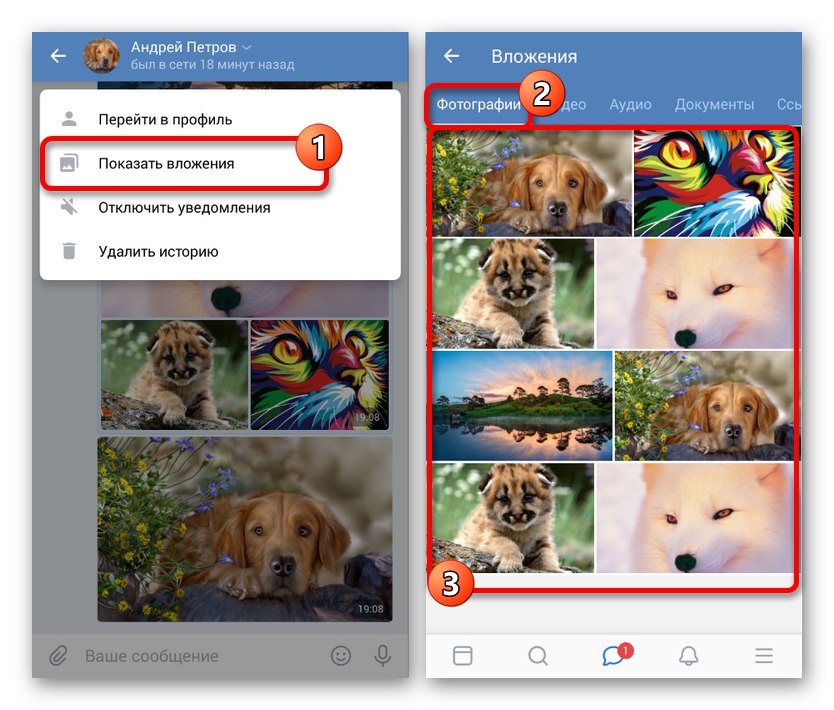Open the large dog photo in chat
The height and width of the screenshot is (710, 834).
pyautogui.click(x=245, y=529)
